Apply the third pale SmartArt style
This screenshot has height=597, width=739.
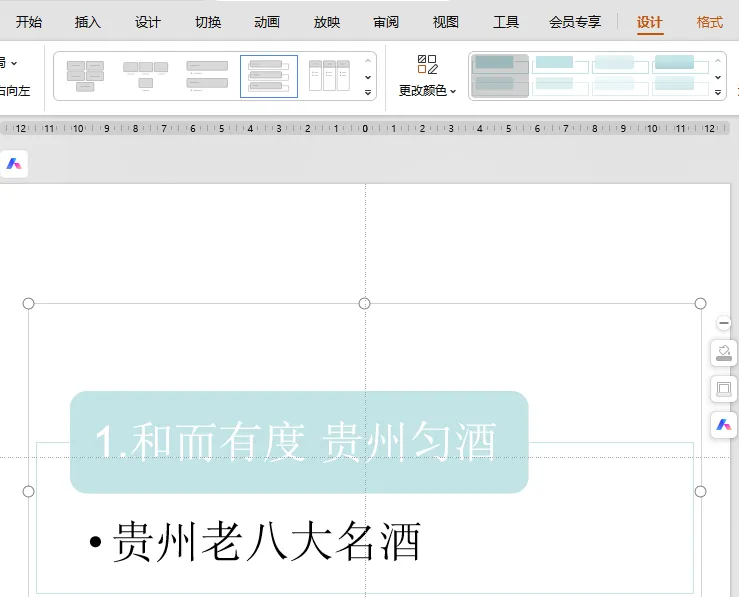click(620, 76)
